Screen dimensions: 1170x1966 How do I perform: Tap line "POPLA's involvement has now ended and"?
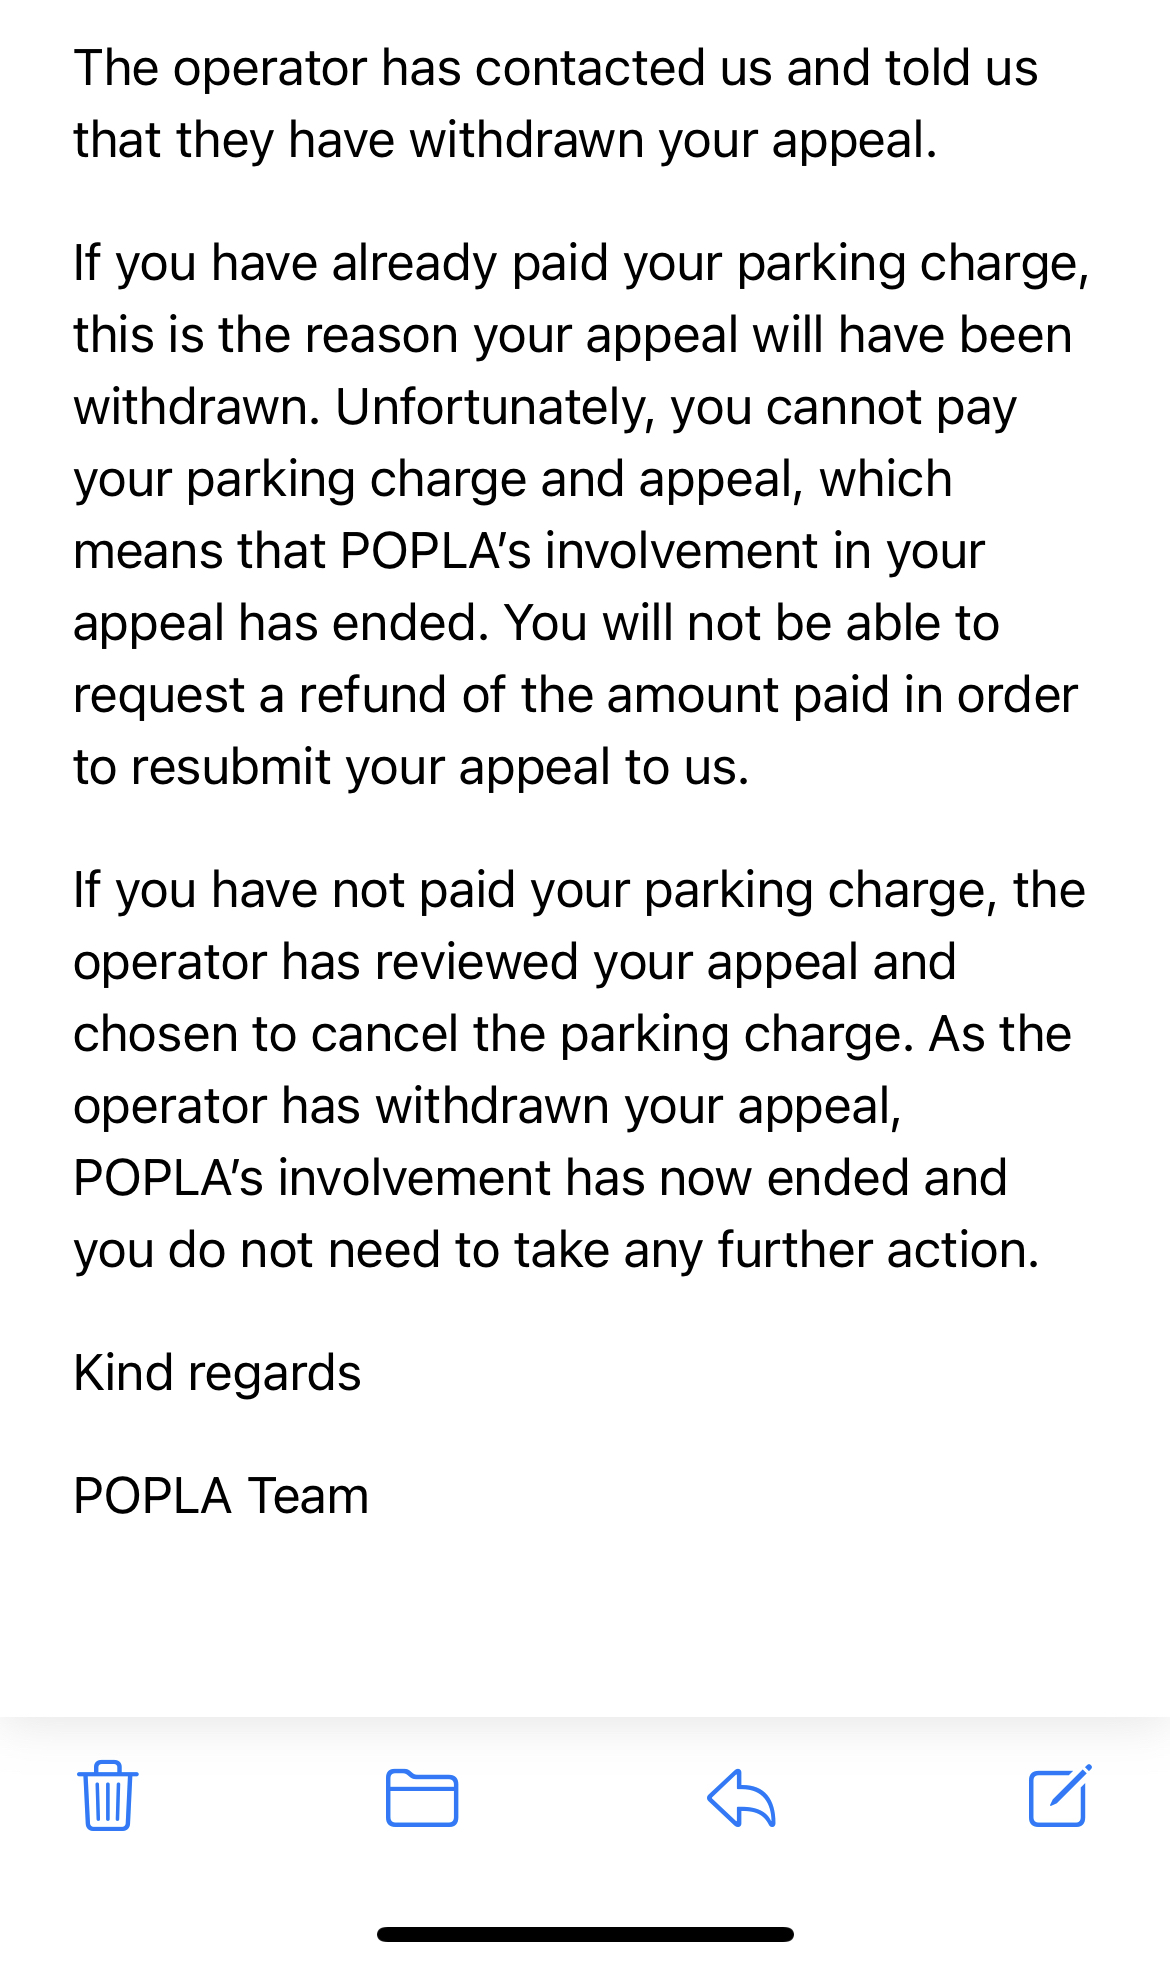pos(540,1178)
